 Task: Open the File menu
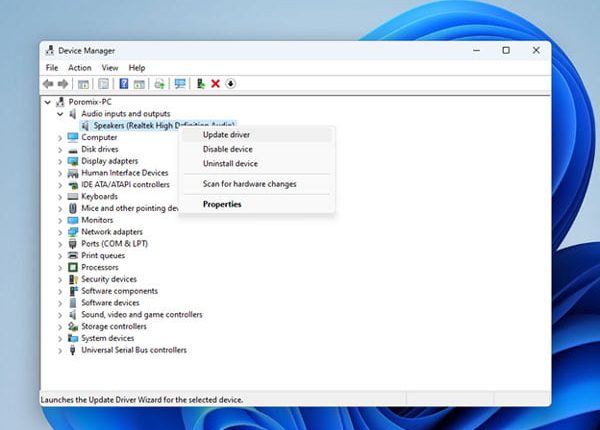point(52,68)
